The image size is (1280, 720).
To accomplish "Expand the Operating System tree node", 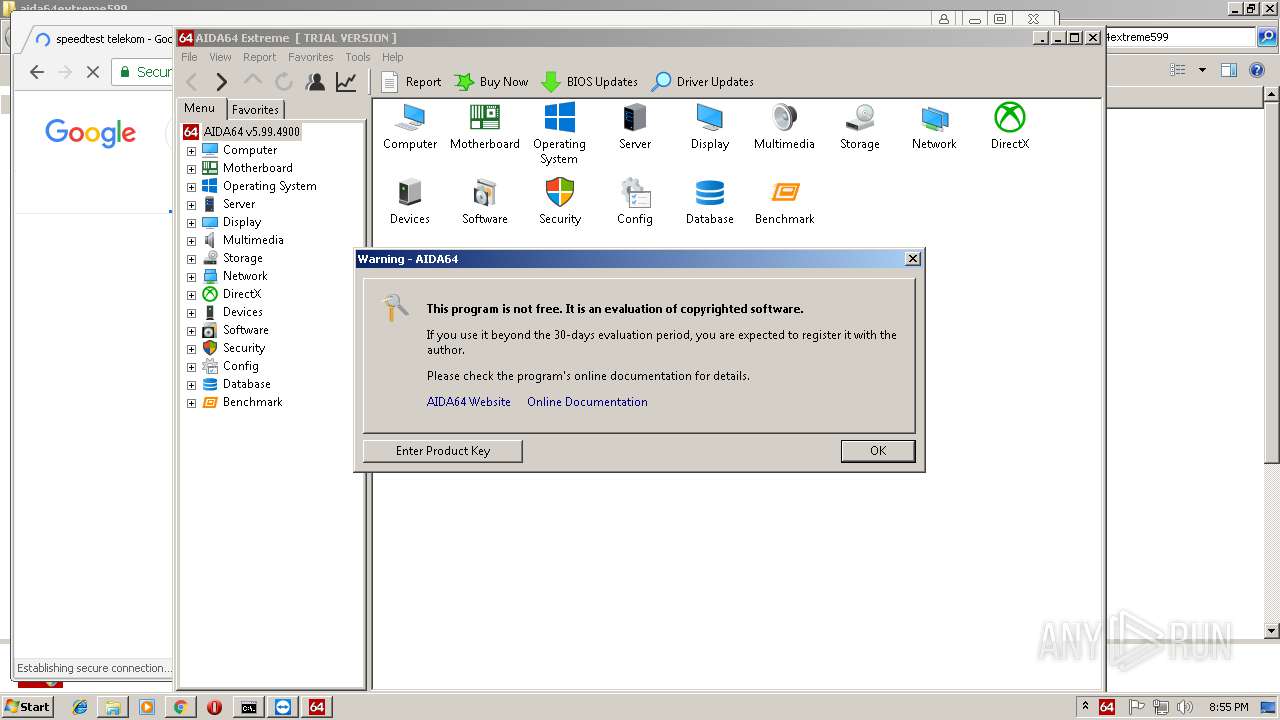I will tap(191, 187).
